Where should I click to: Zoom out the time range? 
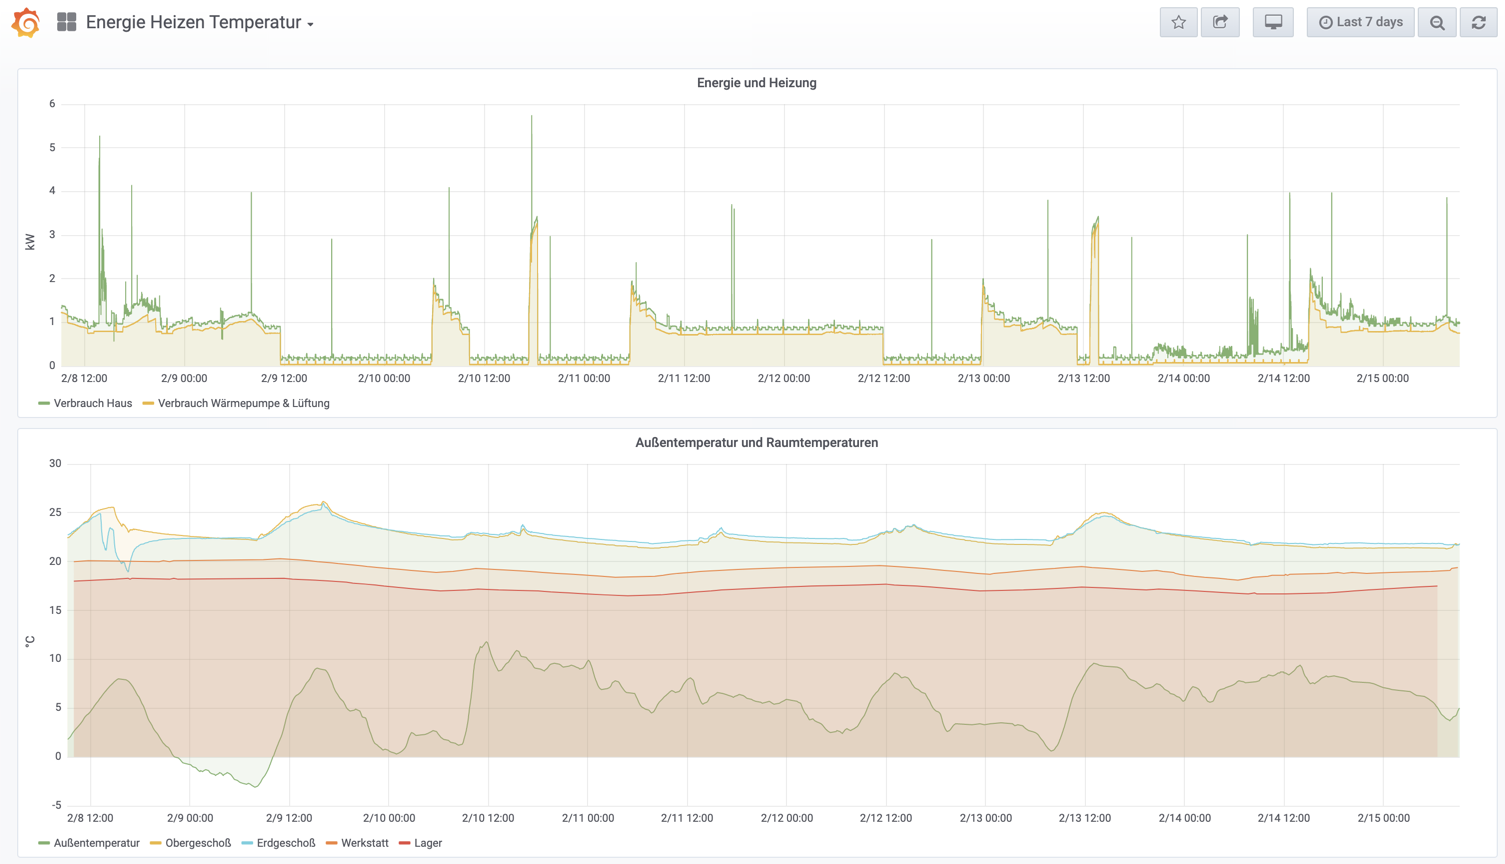point(1437,22)
